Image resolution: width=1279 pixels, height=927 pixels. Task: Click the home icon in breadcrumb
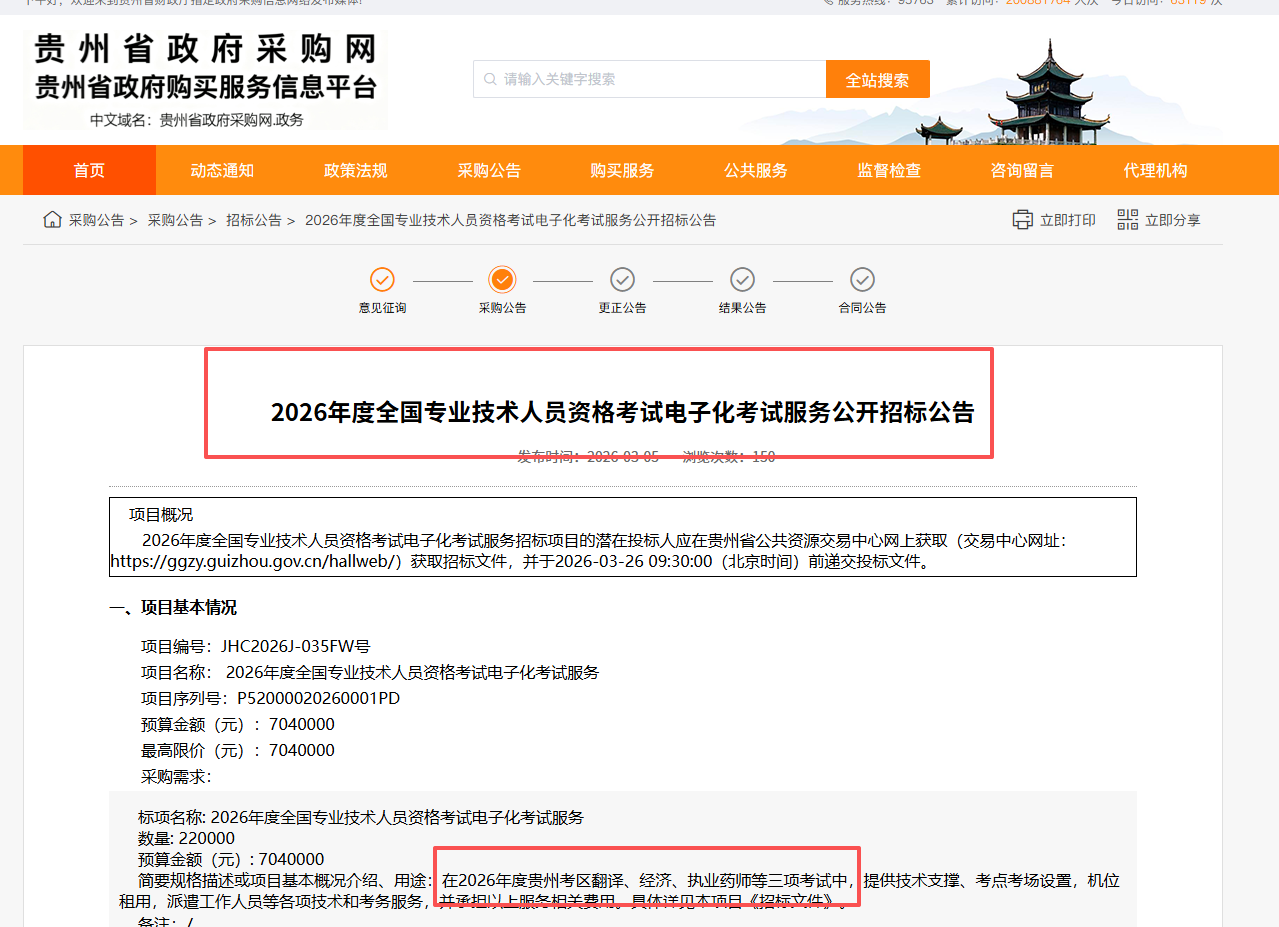(52, 220)
